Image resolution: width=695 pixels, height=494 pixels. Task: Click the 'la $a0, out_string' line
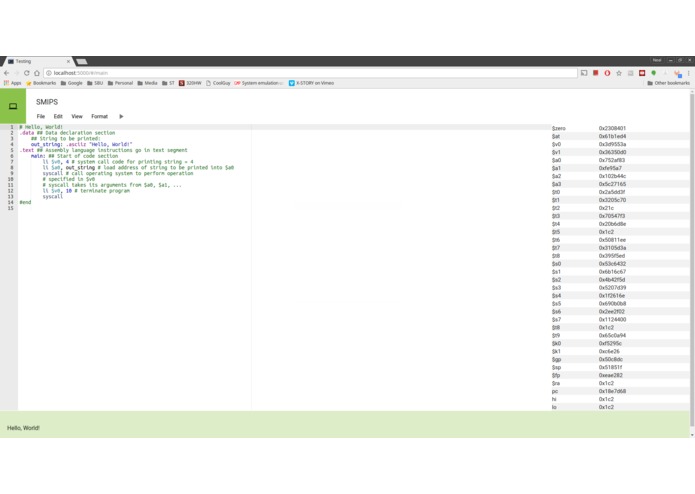(138, 168)
